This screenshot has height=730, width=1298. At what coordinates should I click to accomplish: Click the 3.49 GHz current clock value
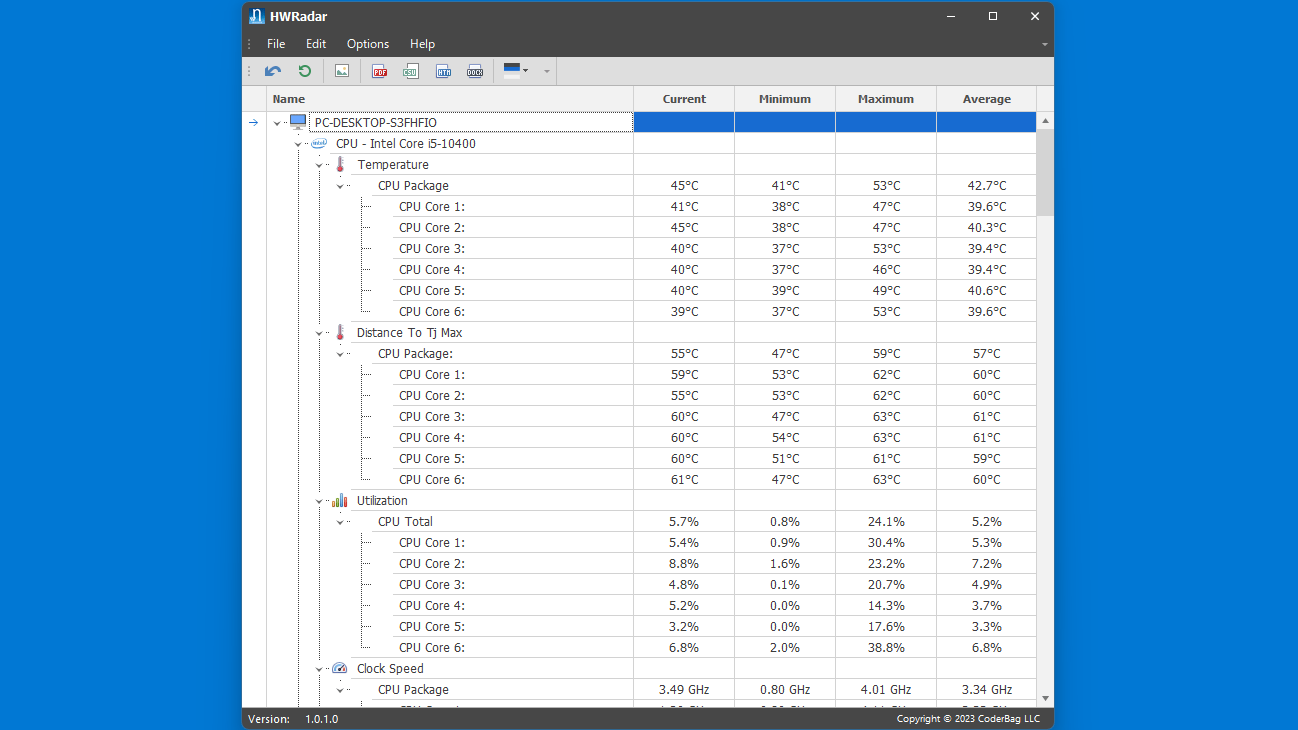(684, 689)
